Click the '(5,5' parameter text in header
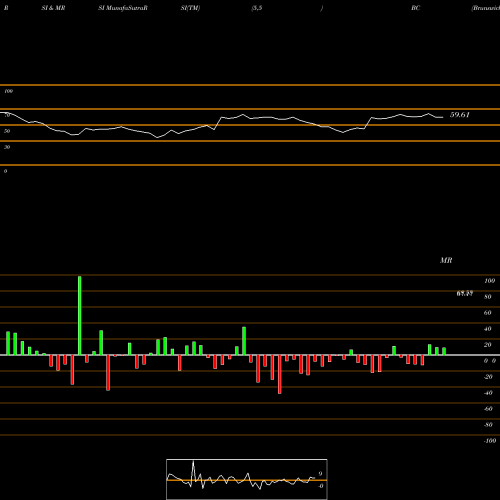 point(257,8)
